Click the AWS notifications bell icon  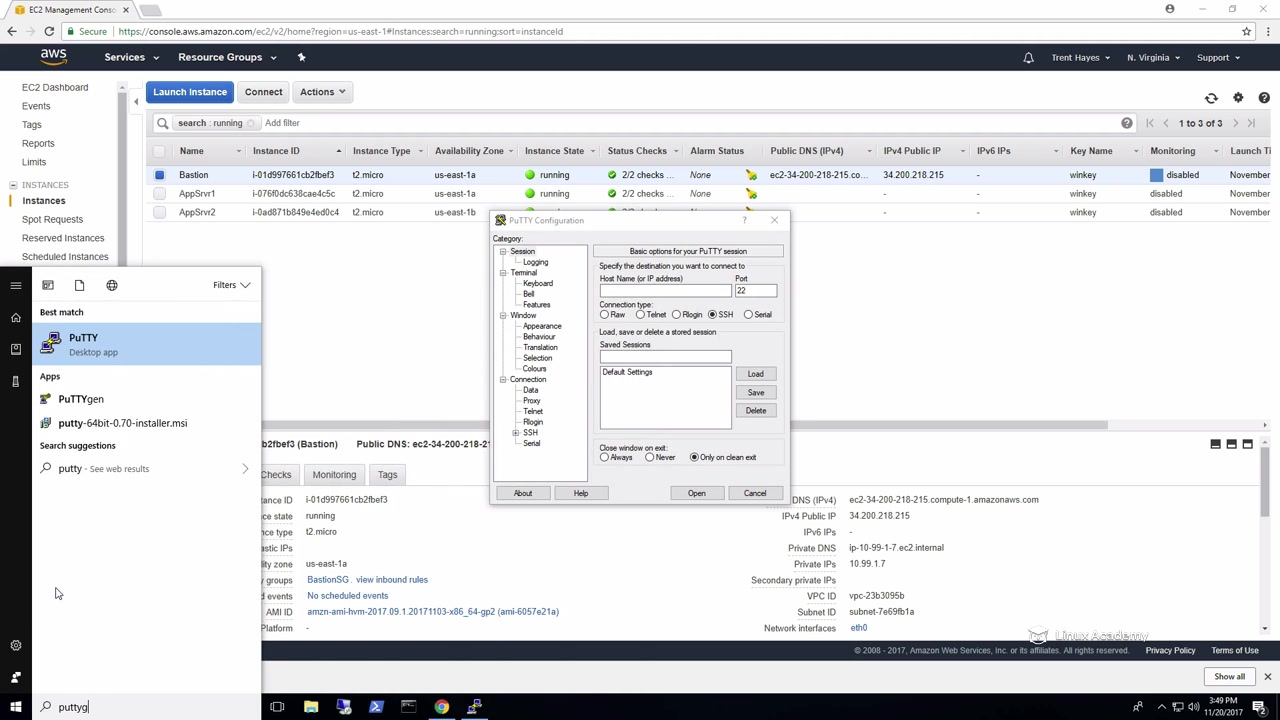coord(1028,58)
